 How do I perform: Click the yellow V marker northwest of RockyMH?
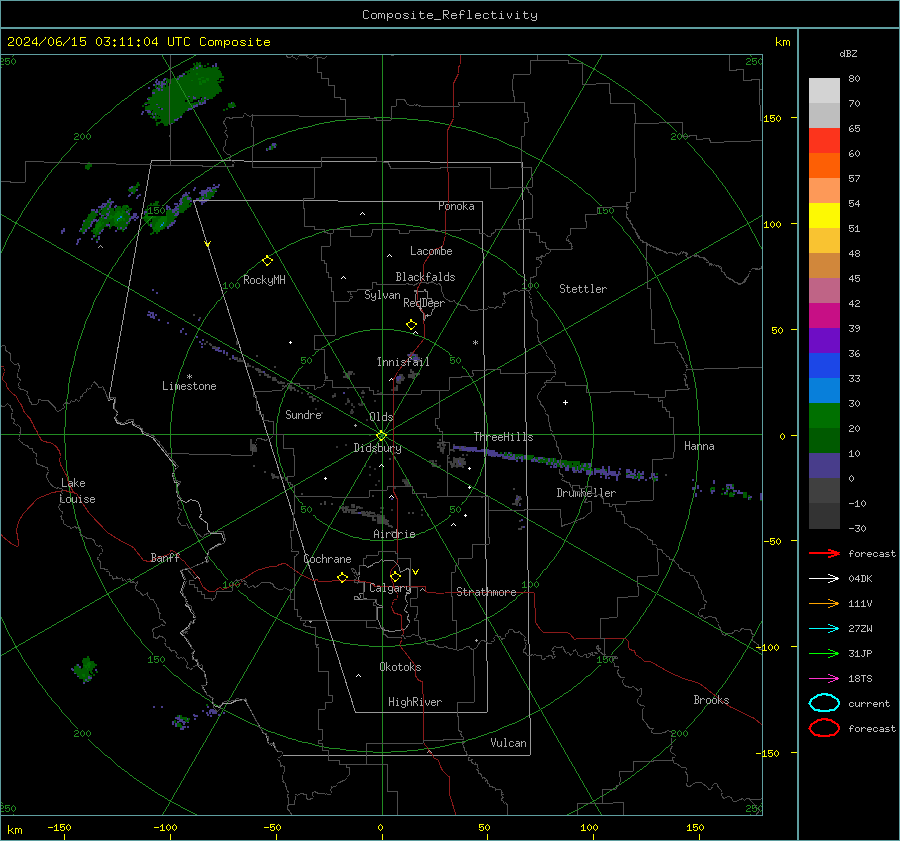(x=208, y=244)
